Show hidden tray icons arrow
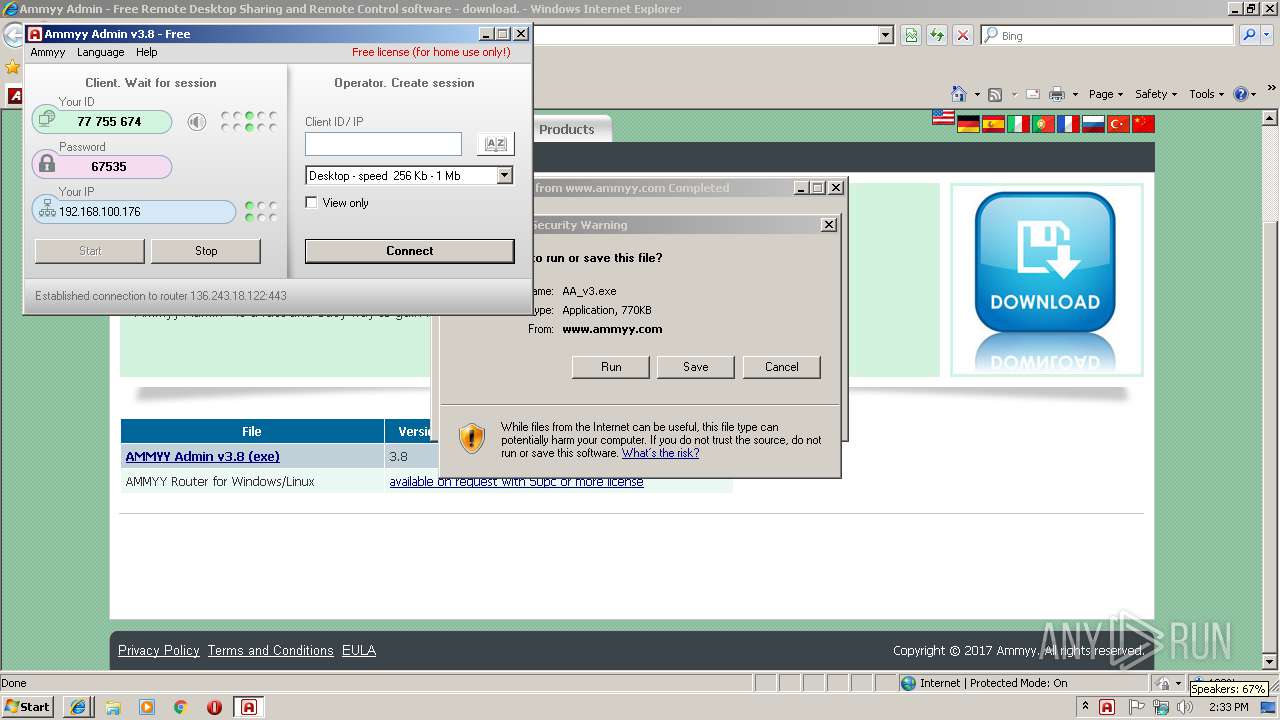 point(1085,707)
